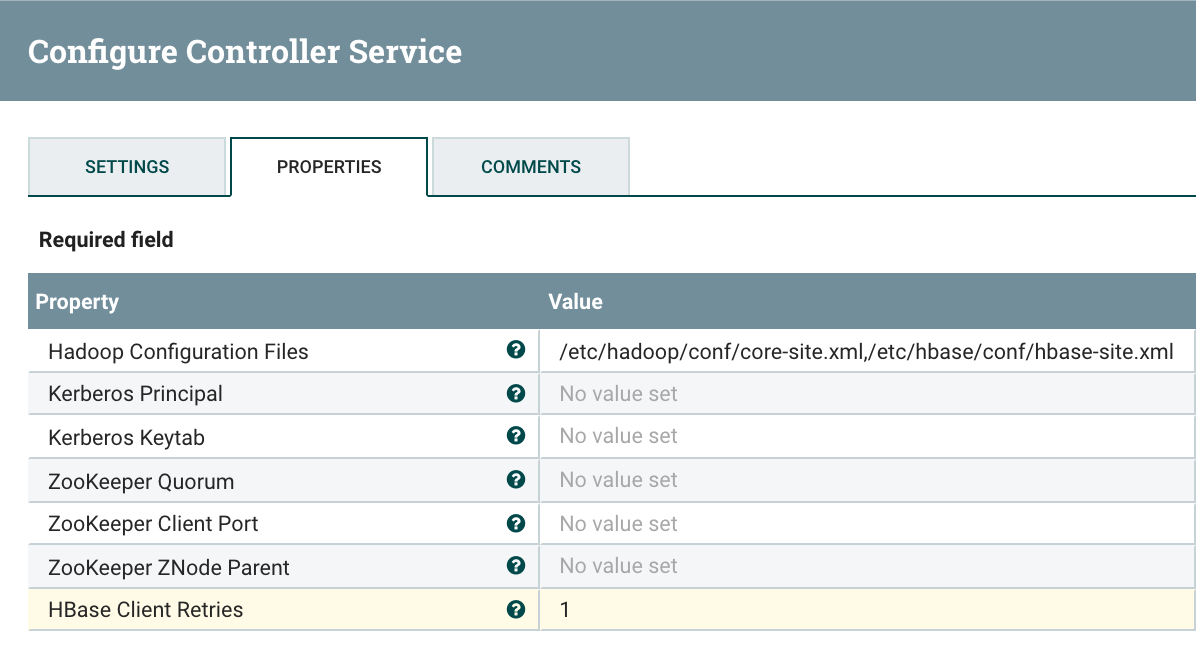Click ZooKeeper Client Port value field

[x=865, y=523]
